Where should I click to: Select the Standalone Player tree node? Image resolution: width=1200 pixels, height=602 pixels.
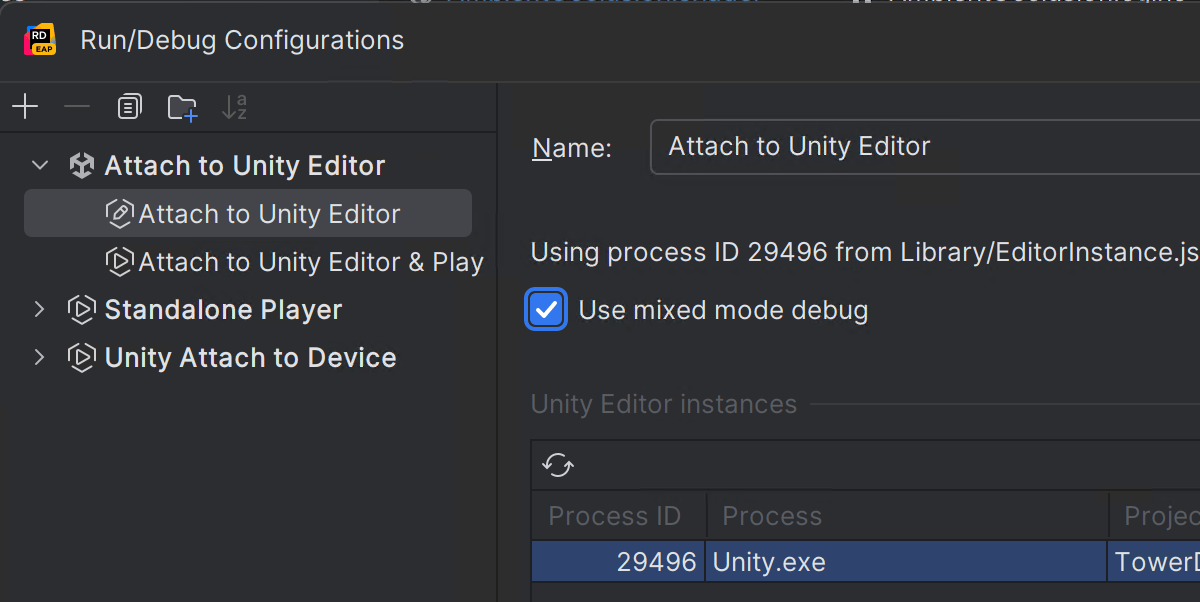click(223, 310)
